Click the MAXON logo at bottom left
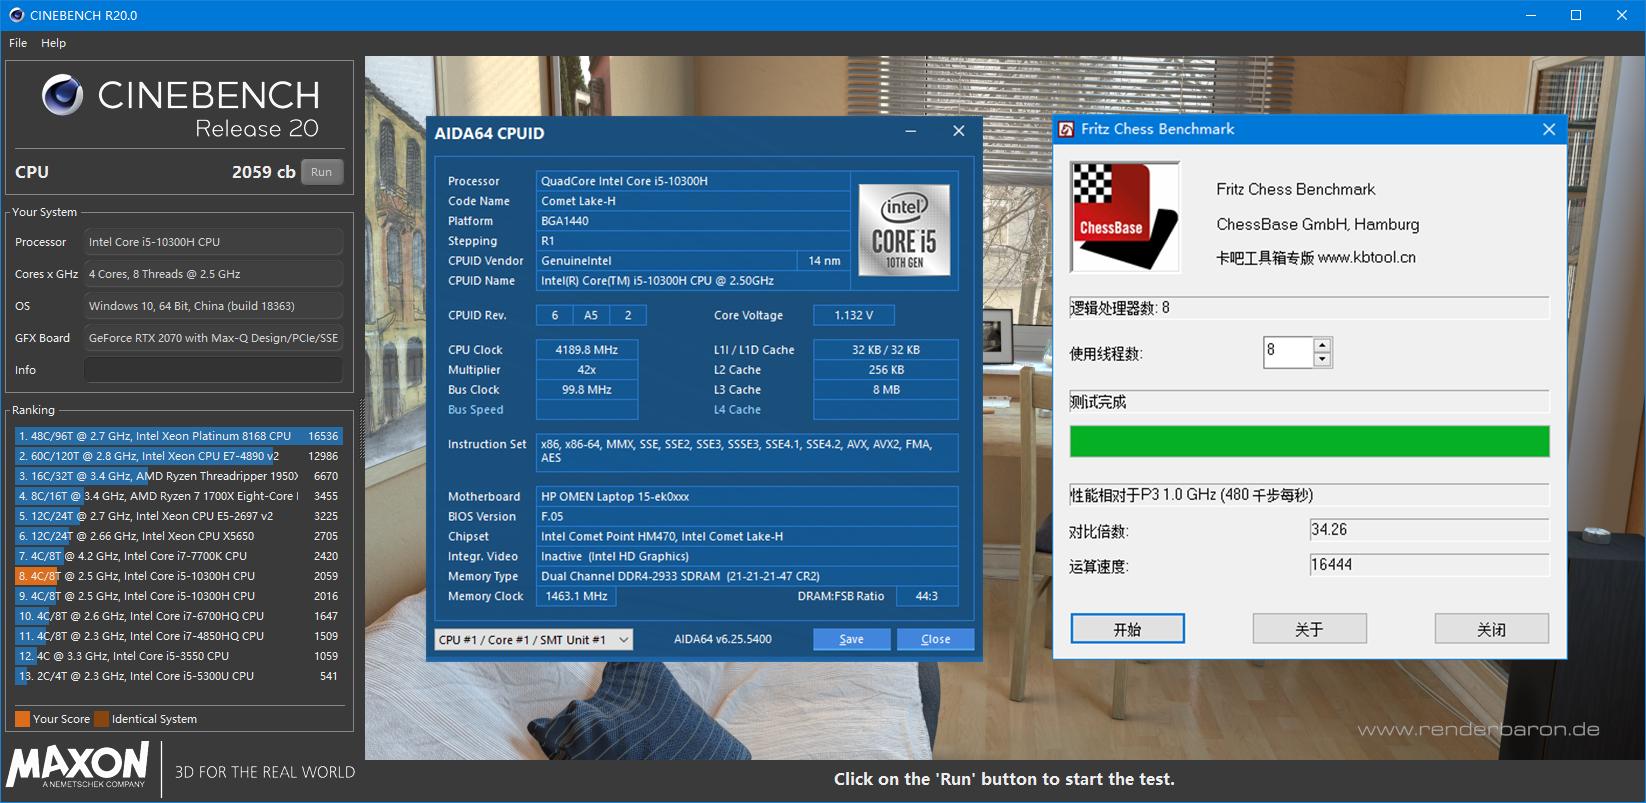Screen dimensions: 1646x803 pos(78,765)
